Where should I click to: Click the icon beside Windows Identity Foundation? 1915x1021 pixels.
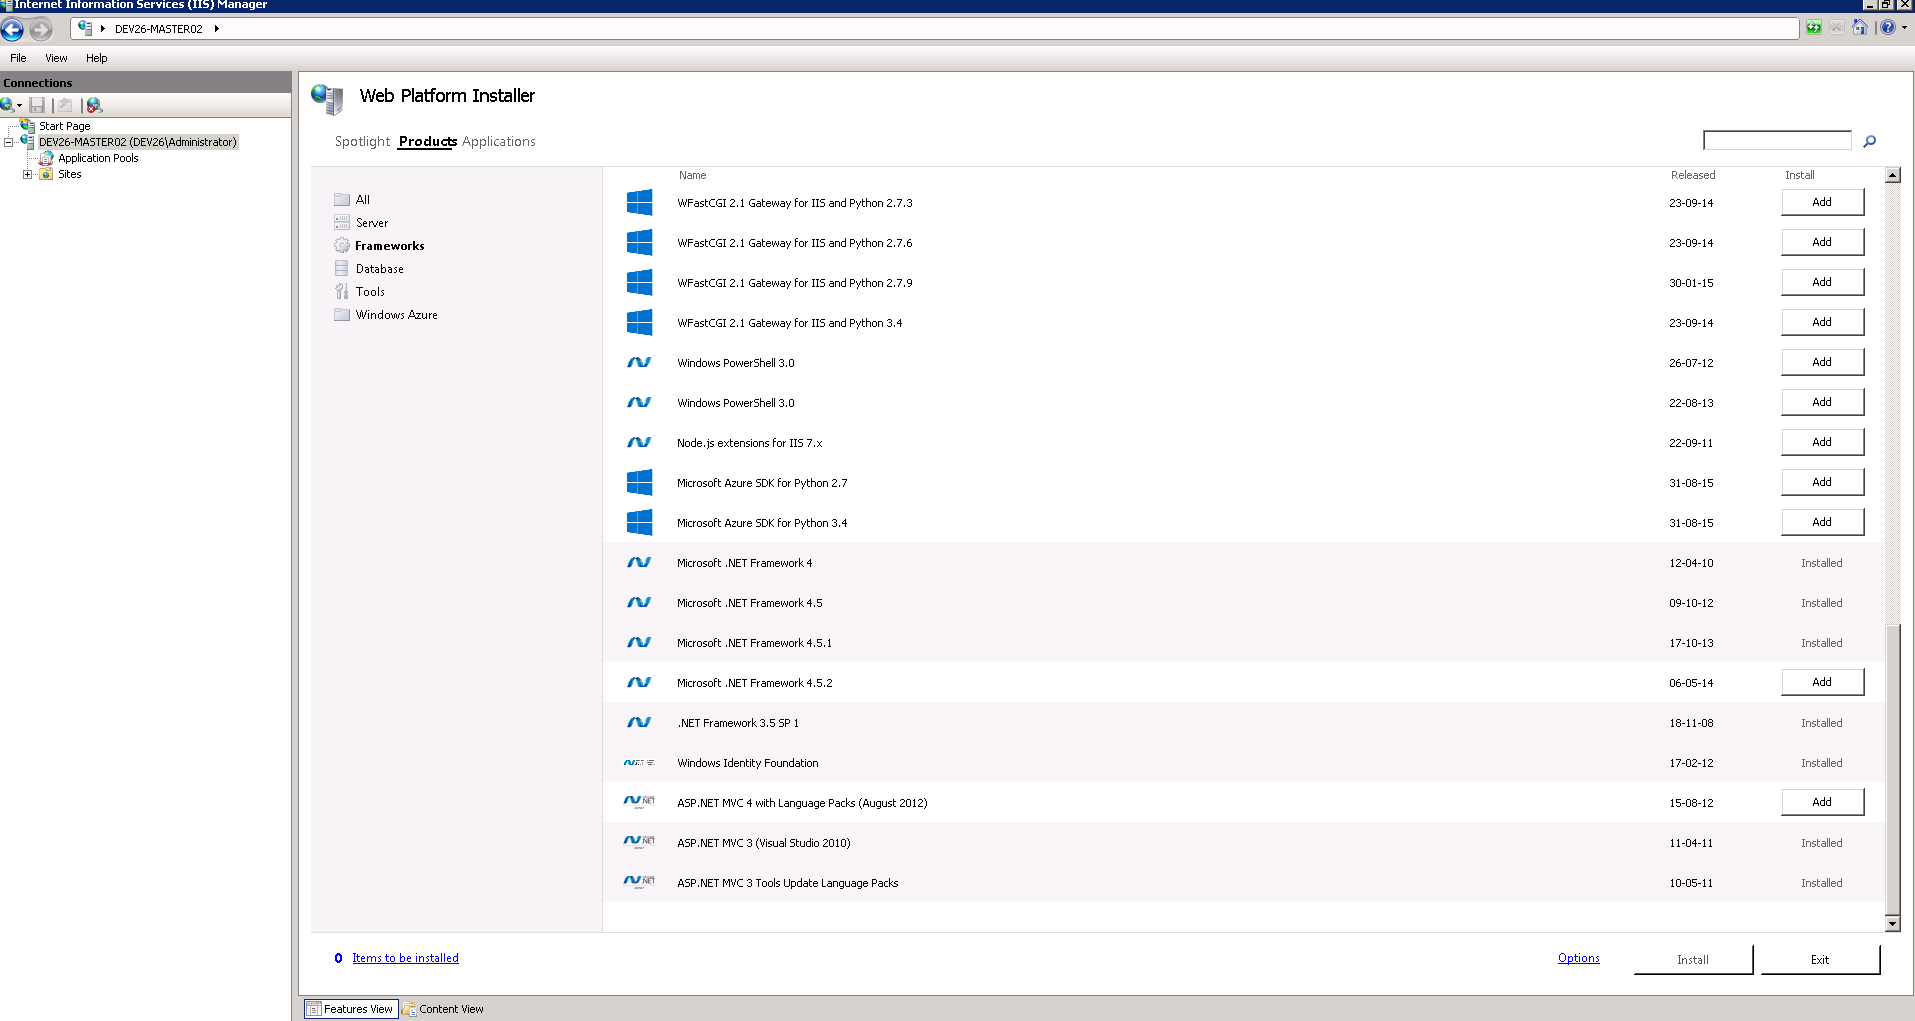(639, 762)
